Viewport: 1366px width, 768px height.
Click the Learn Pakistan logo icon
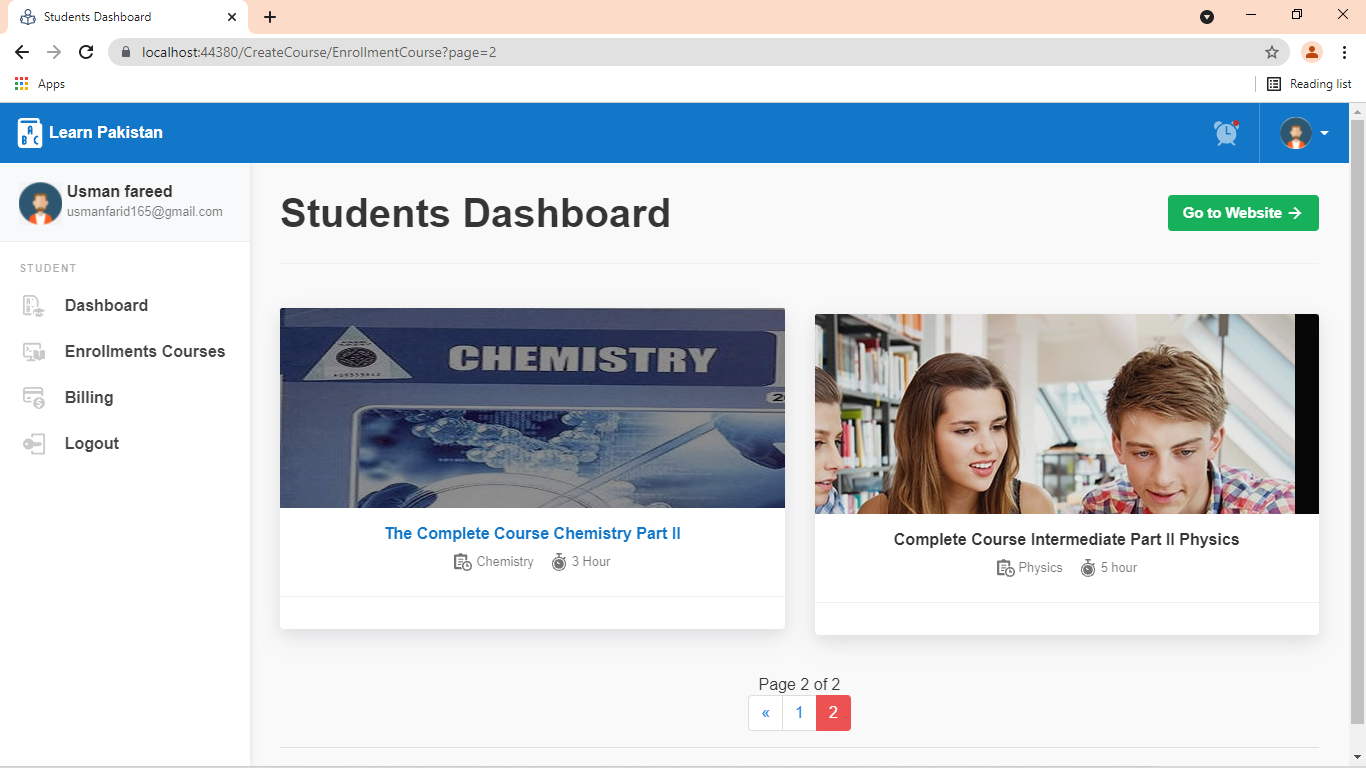pos(30,133)
